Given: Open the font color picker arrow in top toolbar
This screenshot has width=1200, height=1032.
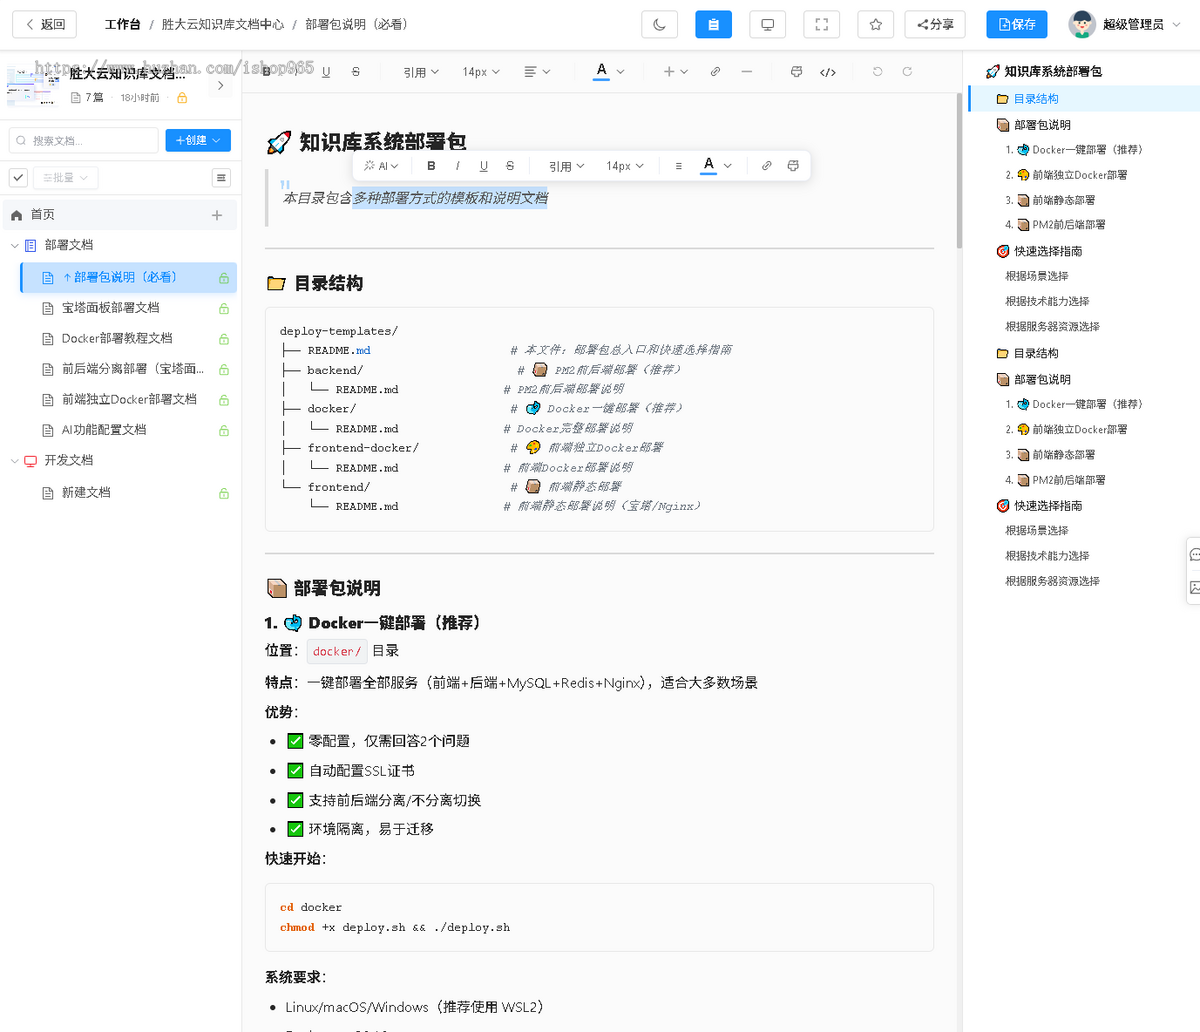Looking at the screenshot, I should (621, 72).
